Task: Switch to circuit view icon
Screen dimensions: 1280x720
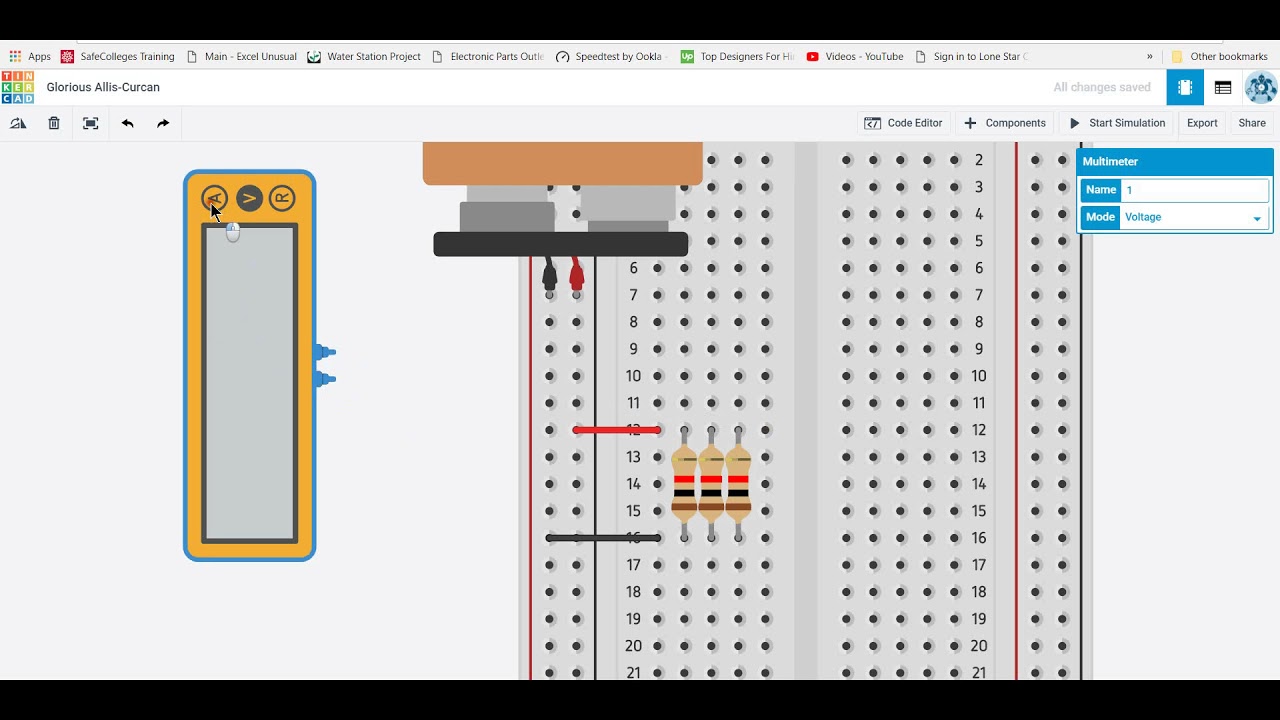Action: (x=1185, y=87)
